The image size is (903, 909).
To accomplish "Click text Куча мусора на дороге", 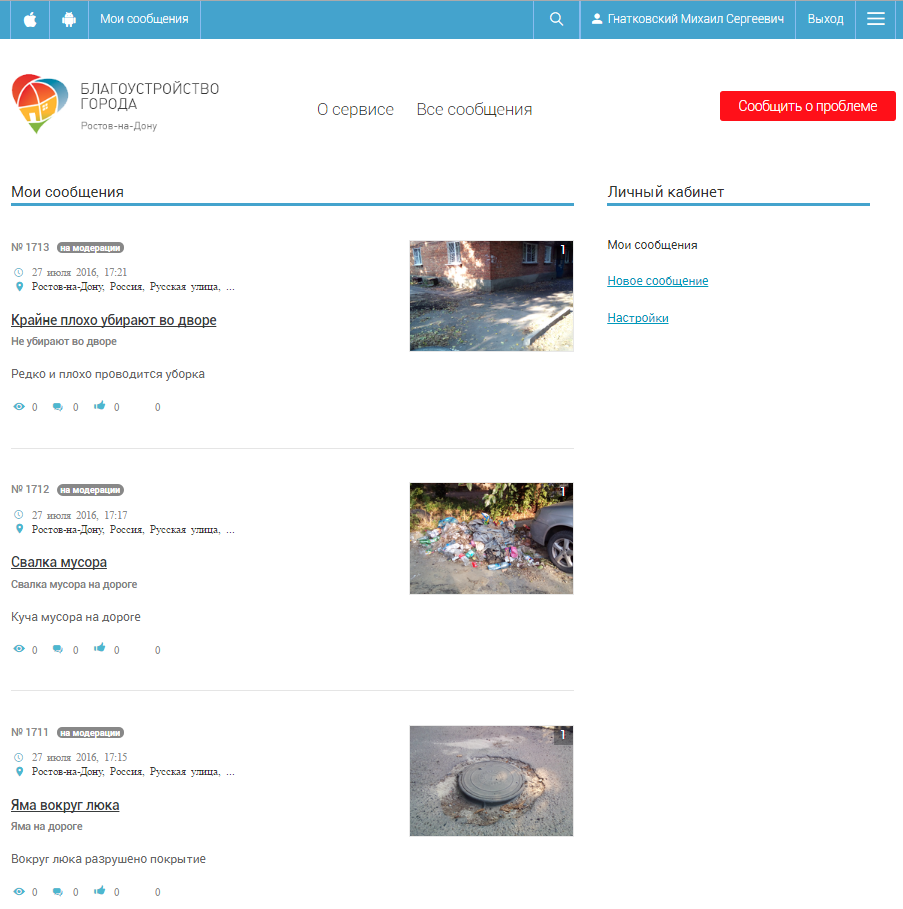I will coord(76,617).
